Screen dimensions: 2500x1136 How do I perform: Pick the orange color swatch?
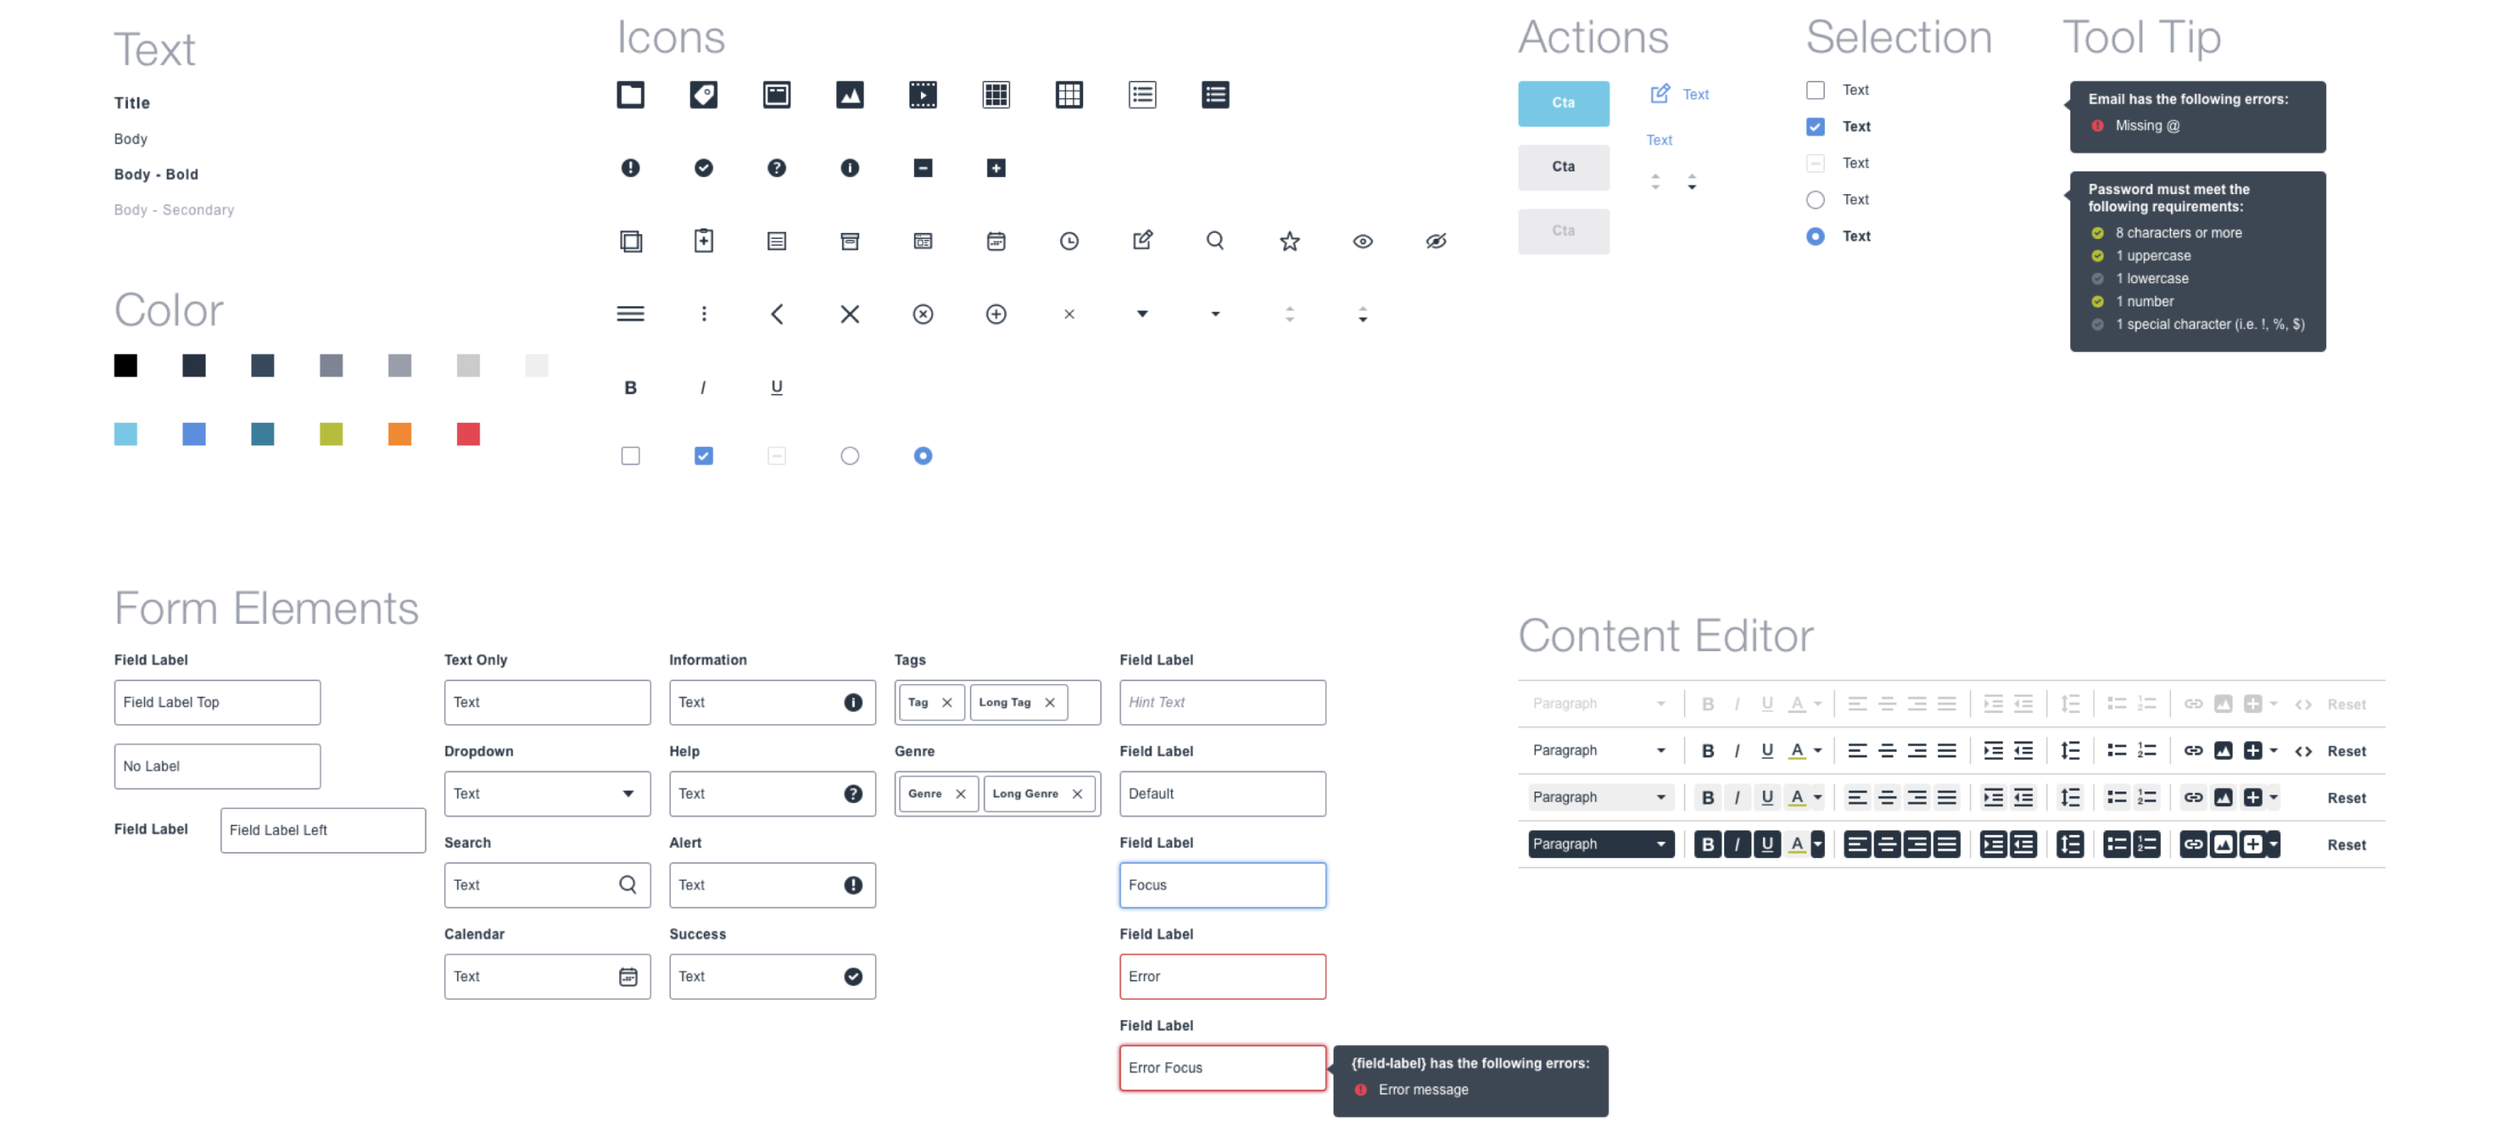400,434
